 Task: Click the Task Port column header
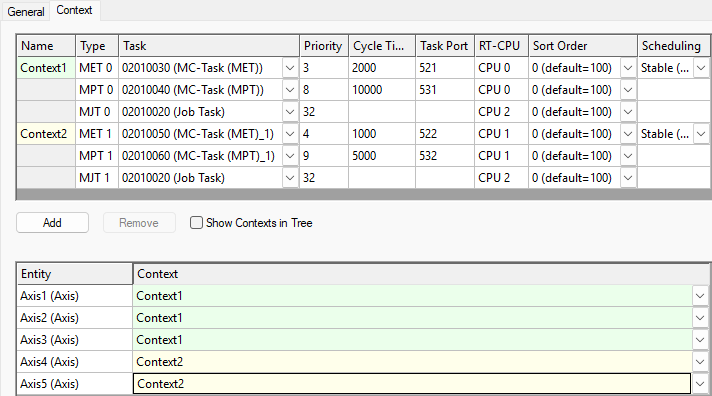pyautogui.click(x=445, y=46)
